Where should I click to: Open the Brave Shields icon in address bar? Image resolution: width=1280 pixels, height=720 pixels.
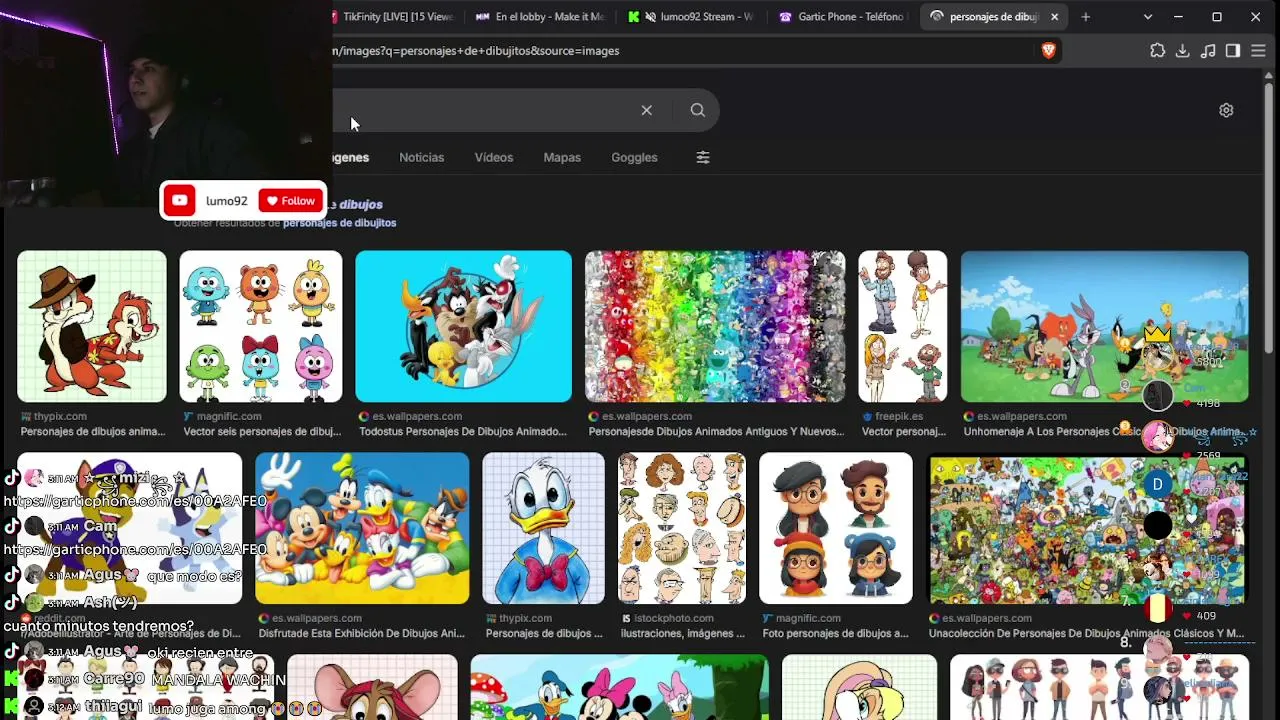[x=1048, y=50]
